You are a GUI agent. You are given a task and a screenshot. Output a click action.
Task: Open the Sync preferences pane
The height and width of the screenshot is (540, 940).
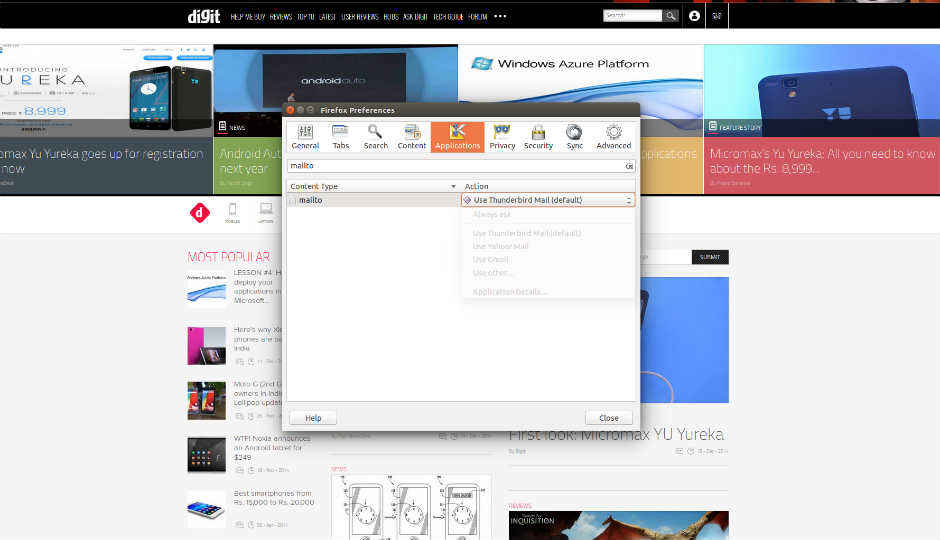(574, 137)
